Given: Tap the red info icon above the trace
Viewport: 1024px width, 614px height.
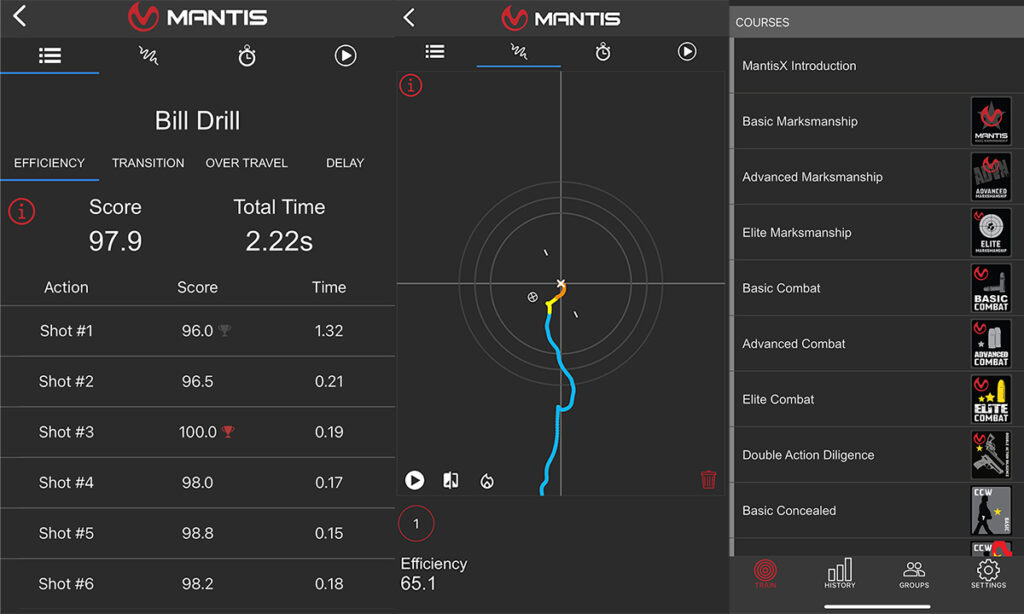Looking at the screenshot, I should point(410,86).
